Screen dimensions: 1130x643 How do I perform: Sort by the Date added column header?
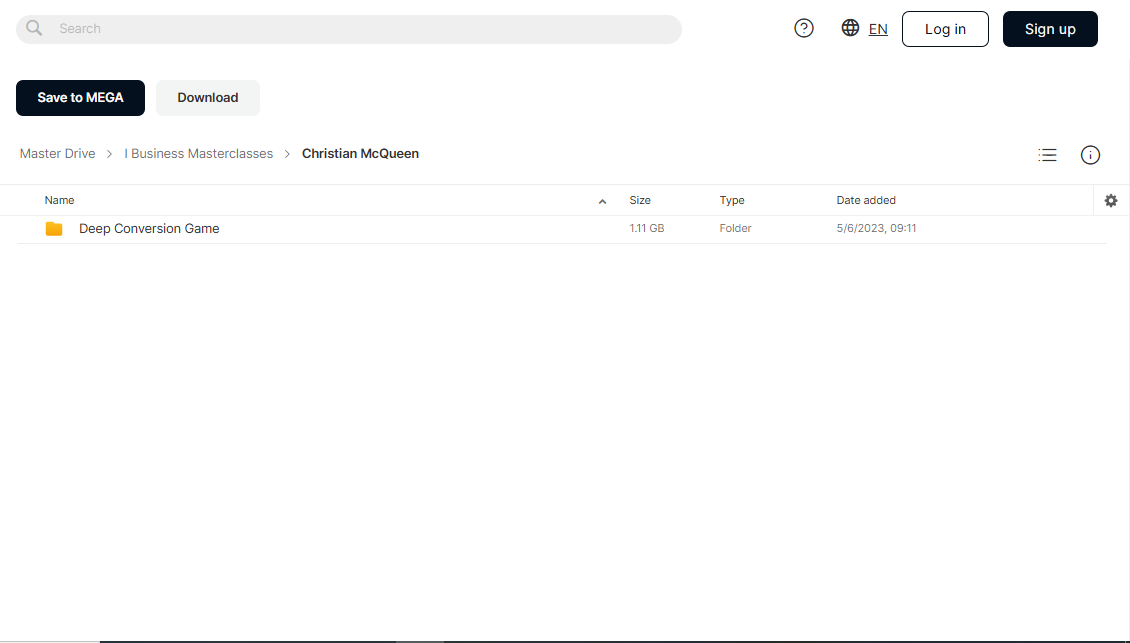click(866, 200)
